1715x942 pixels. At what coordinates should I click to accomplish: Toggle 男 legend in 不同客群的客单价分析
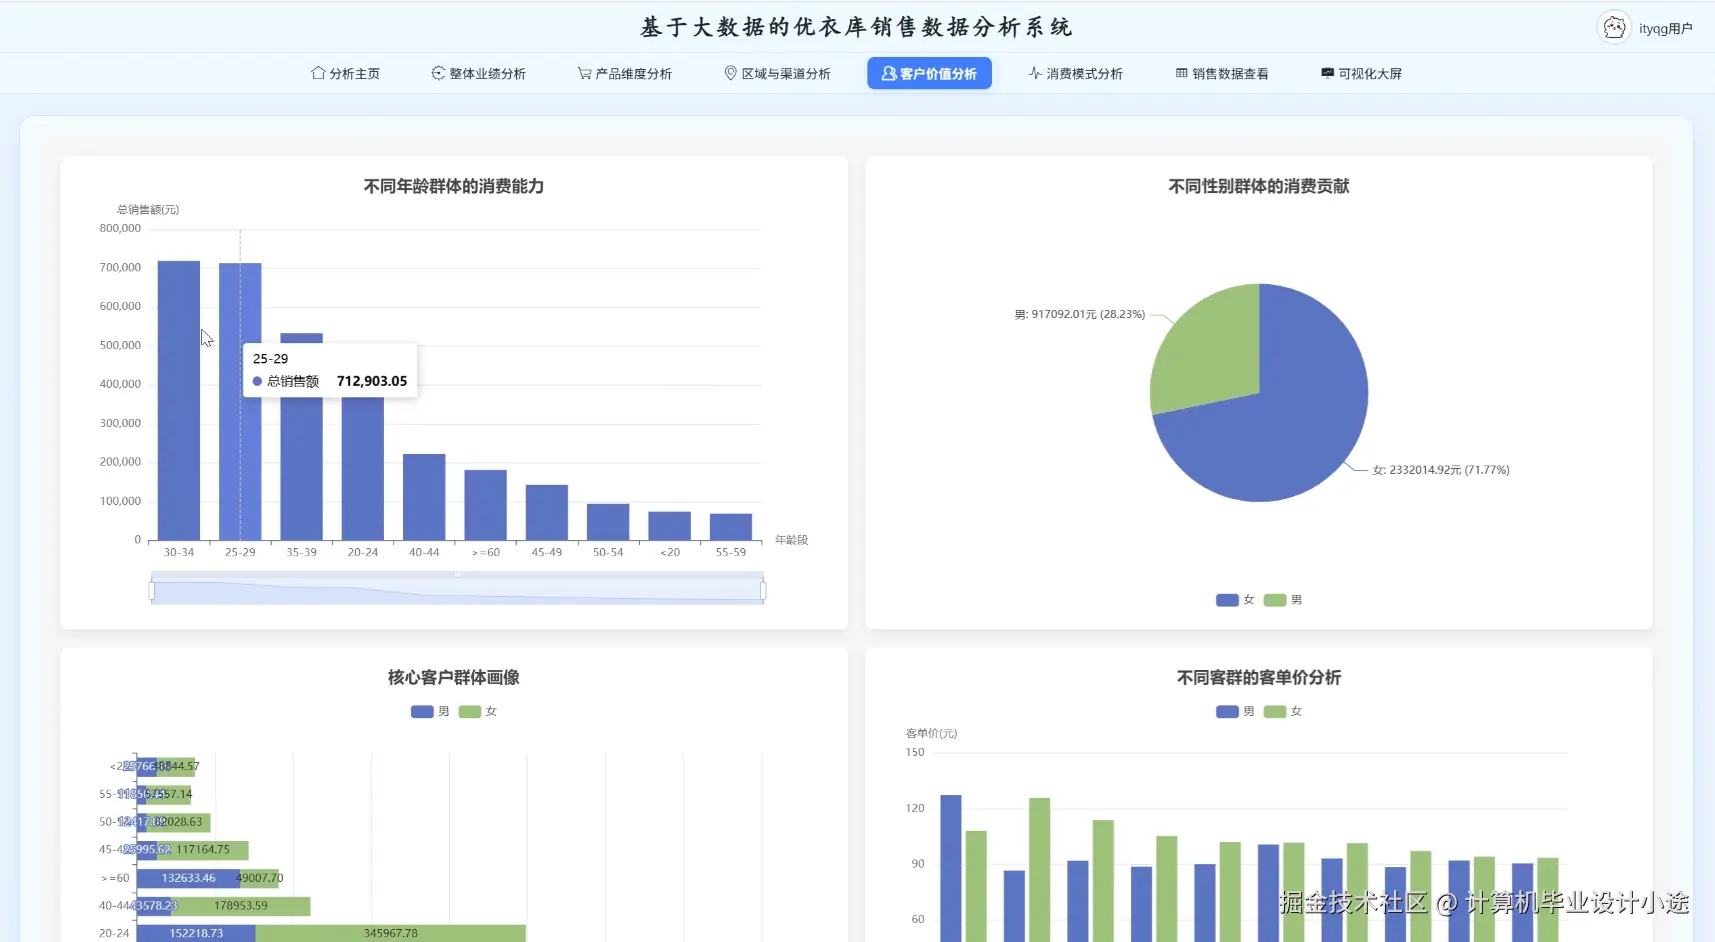pos(1235,712)
